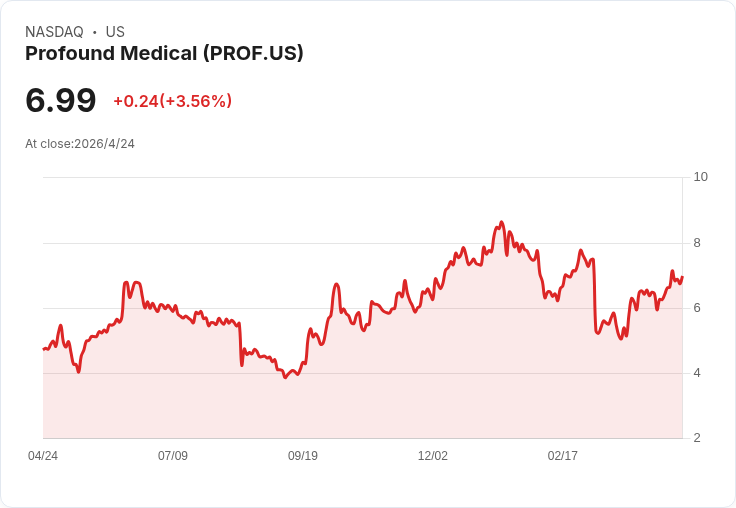Select the 04/24 date on x-axis
This screenshot has width=736, height=508.
[43, 456]
